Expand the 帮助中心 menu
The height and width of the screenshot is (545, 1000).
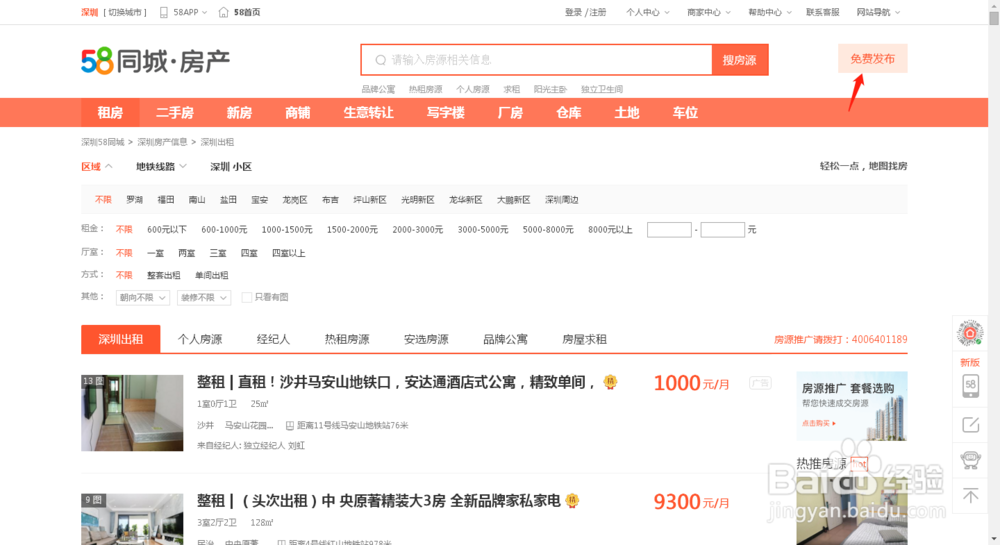coord(769,12)
